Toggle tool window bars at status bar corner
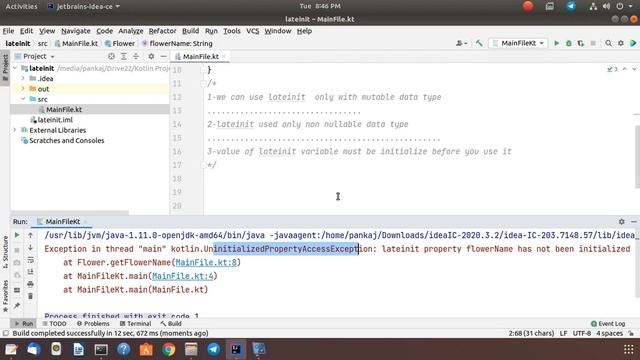 point(6,333)
